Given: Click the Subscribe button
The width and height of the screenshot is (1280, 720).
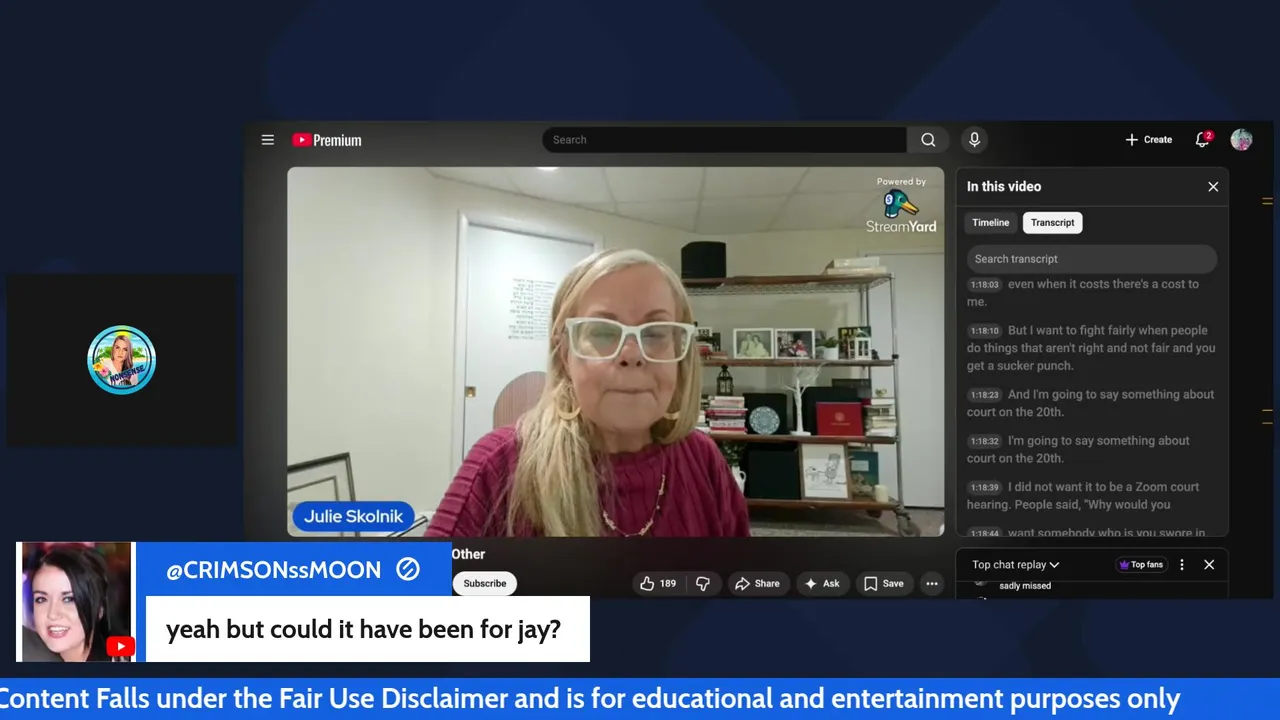Looking at the screenshot, I should [x=485, y=584].
